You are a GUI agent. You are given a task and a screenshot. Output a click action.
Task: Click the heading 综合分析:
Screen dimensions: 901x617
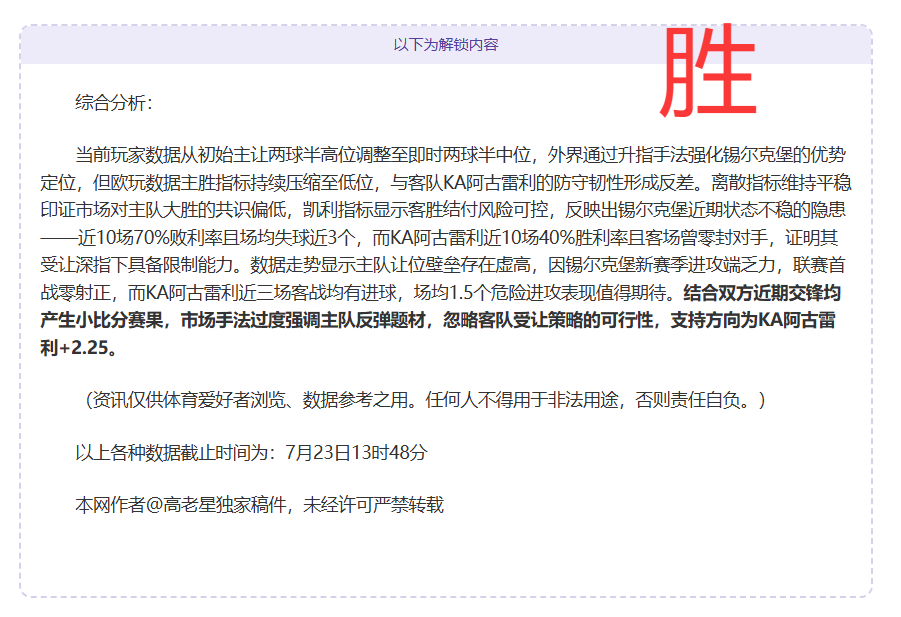(x=114, y=103)
